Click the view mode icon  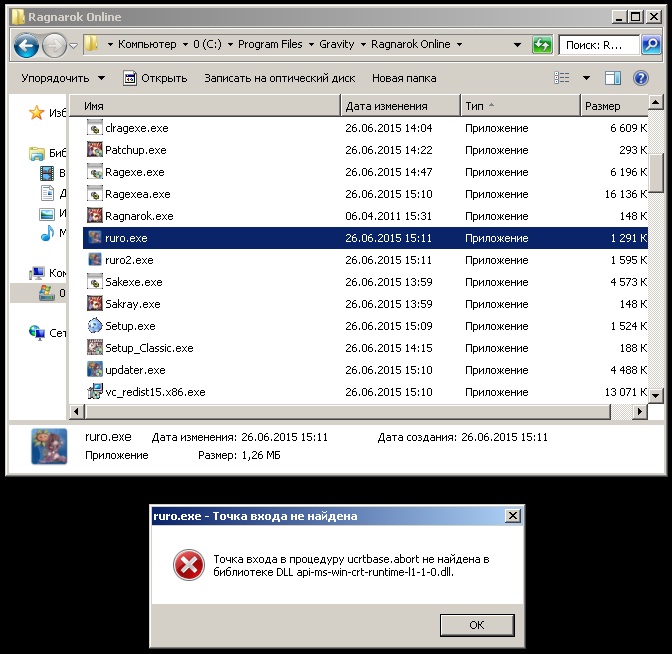(562, 78)
